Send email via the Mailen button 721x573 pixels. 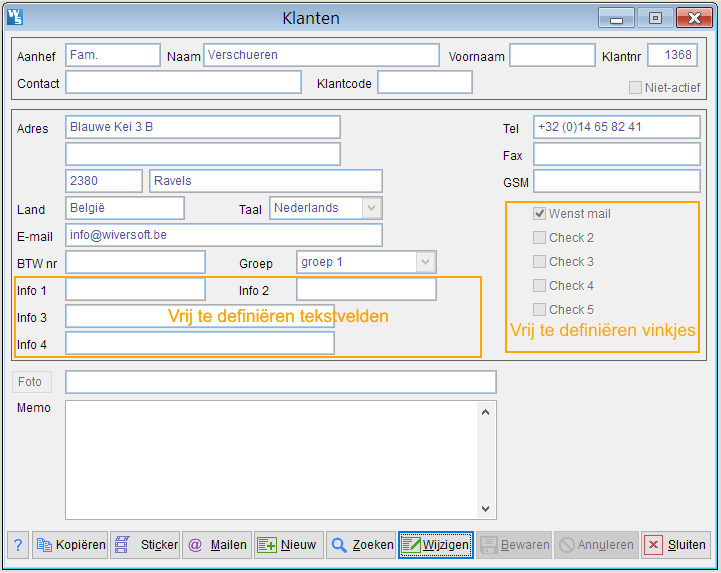(x=217, y=545)
